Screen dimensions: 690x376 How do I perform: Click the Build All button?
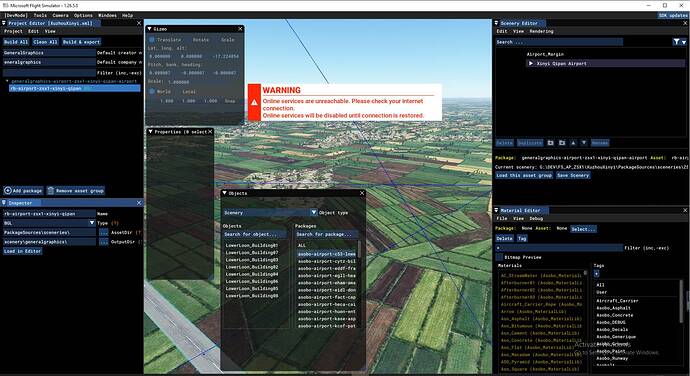[16, 42]
